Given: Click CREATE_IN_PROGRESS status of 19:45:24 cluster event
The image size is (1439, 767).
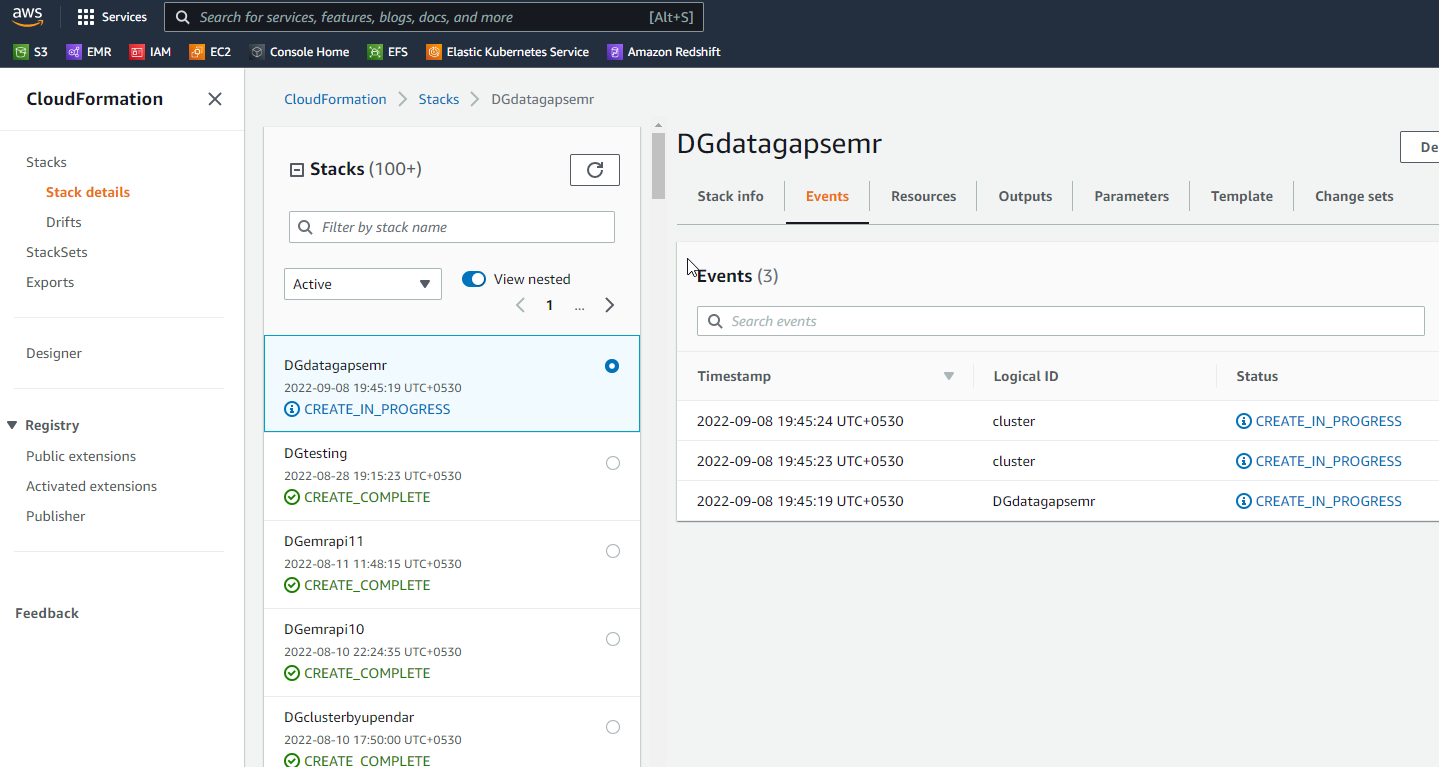Looking at the screenshot, I should coord(1328,421).
